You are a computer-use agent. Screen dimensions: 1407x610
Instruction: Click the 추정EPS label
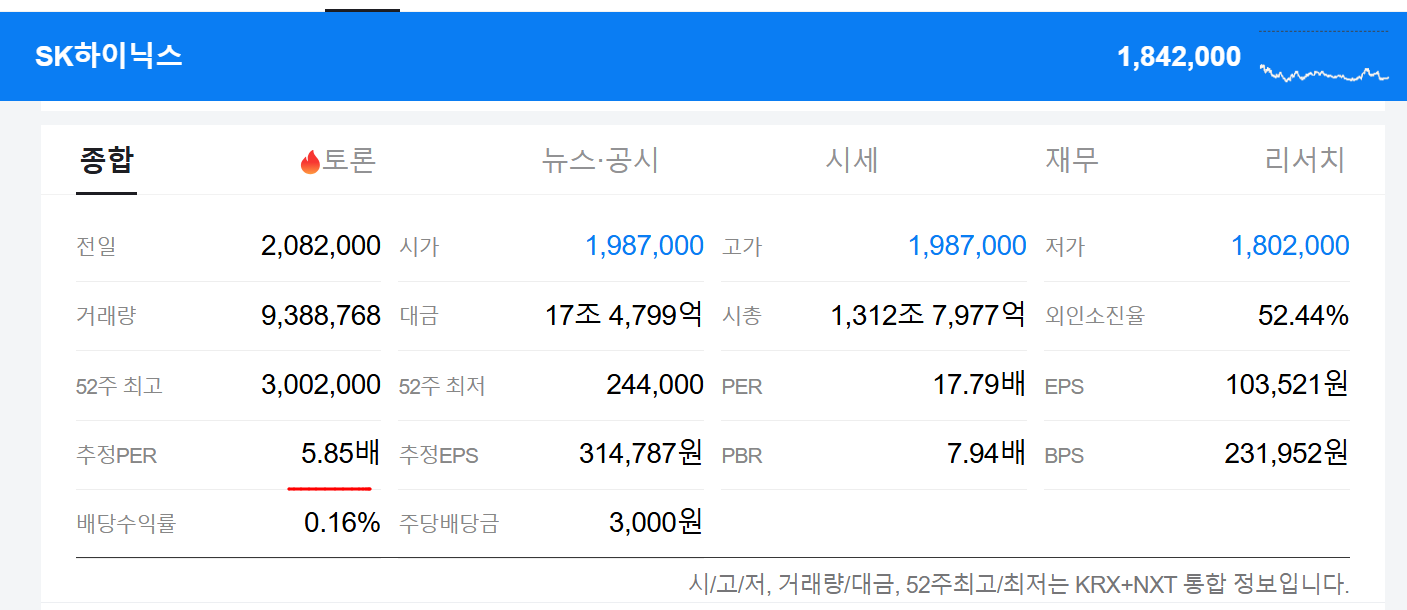point(439,456)
